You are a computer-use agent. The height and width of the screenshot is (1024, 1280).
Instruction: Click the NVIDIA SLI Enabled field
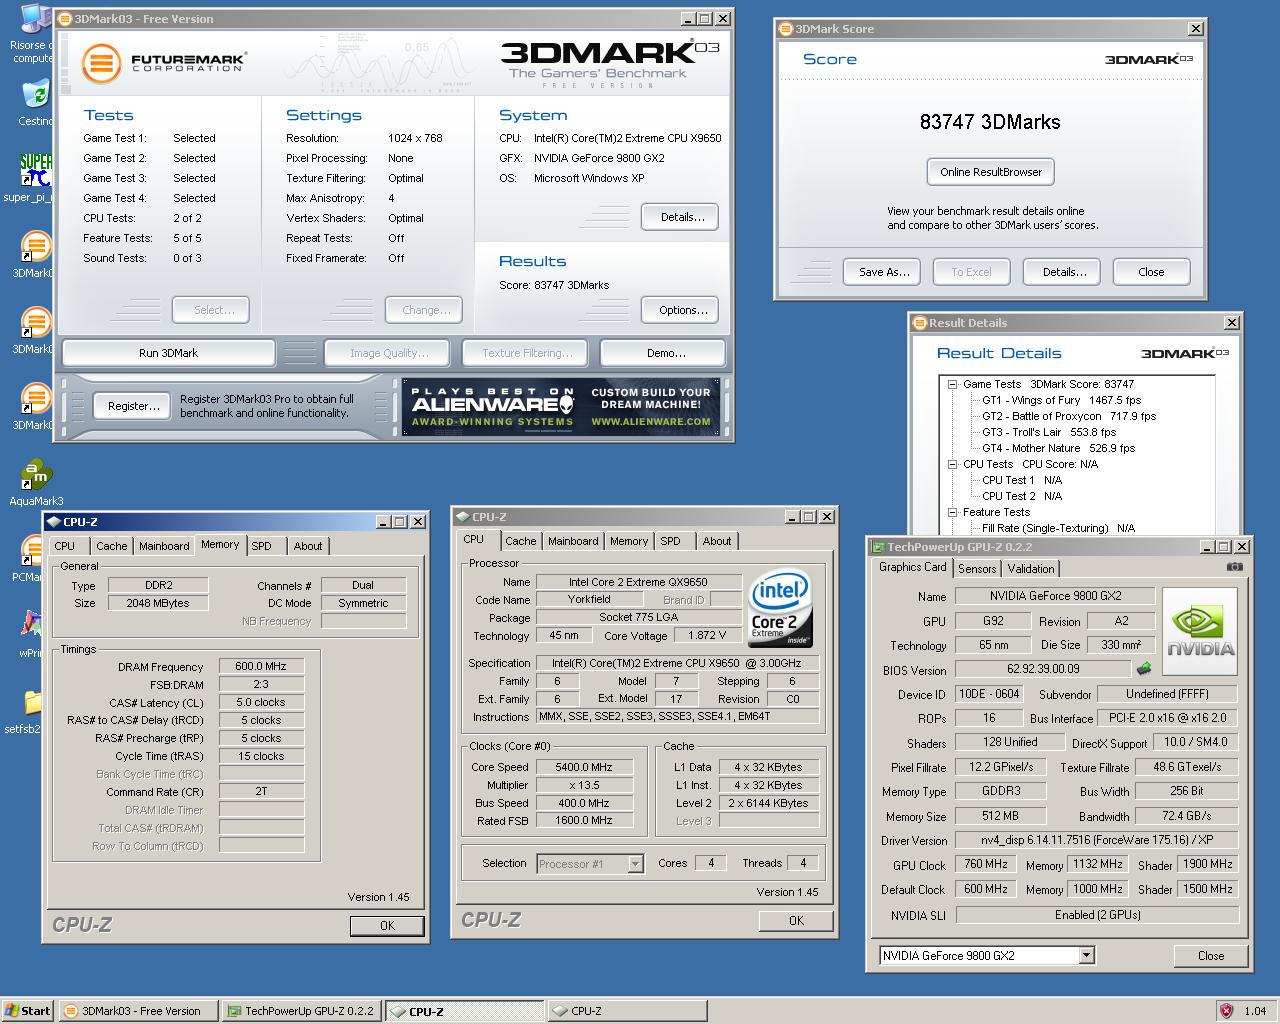coord(1097,915)
